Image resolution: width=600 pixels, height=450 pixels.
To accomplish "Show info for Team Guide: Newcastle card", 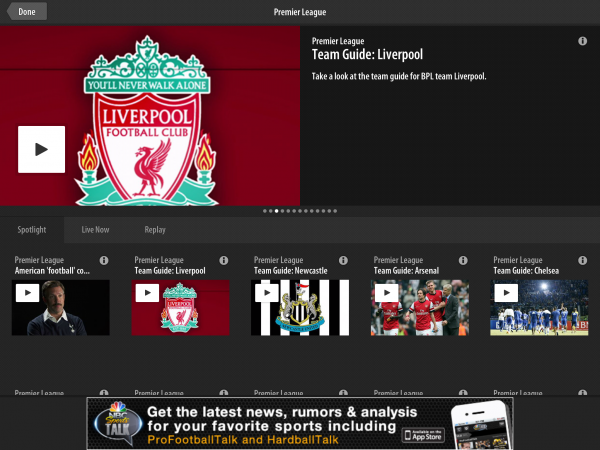I will point(343,261).
